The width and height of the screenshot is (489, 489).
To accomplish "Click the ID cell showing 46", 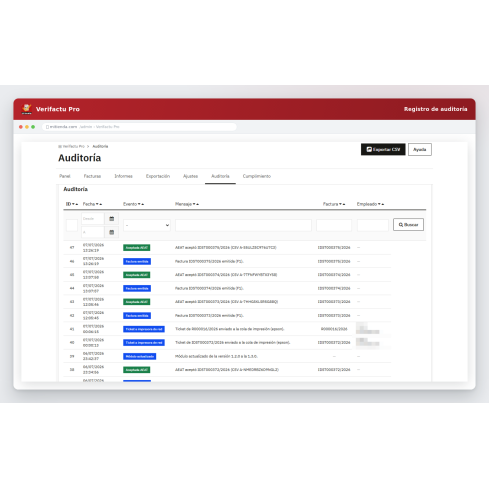I will pyautogui.click(x=72, y=261).
